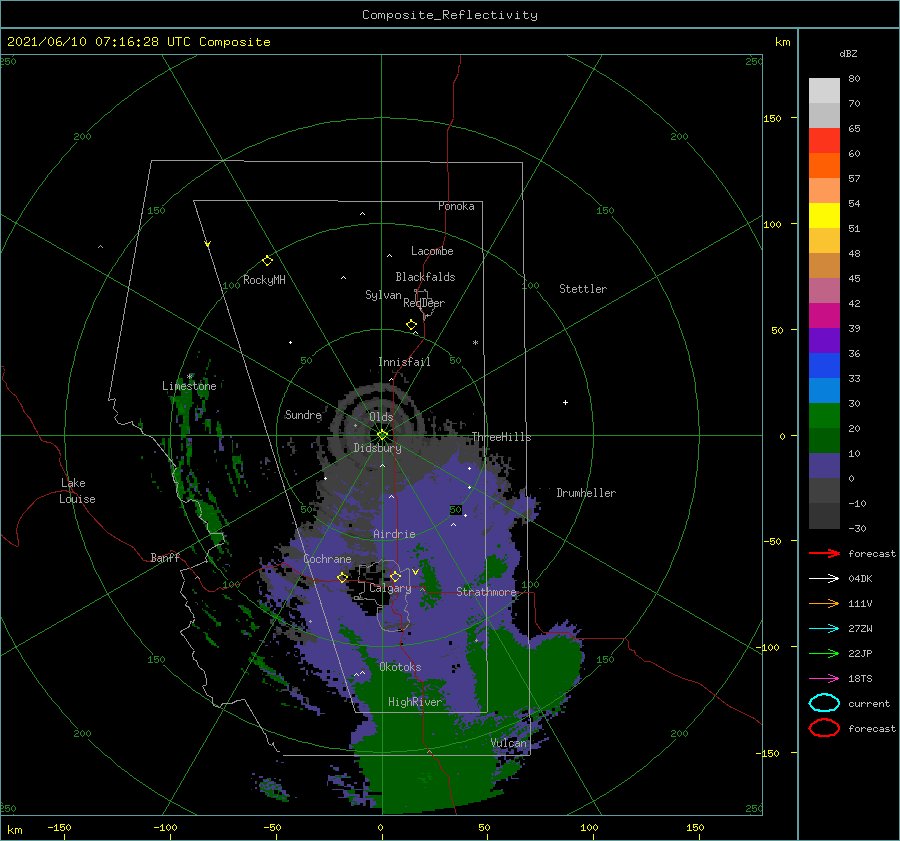
Task: Click the white plus marker east of ThreeHills
Action: click(565, 402)
